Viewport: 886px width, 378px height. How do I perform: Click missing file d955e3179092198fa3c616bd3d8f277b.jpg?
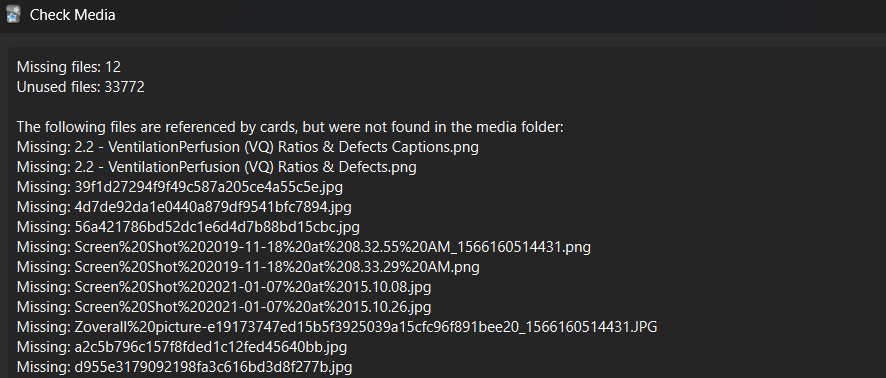point(184,367)
